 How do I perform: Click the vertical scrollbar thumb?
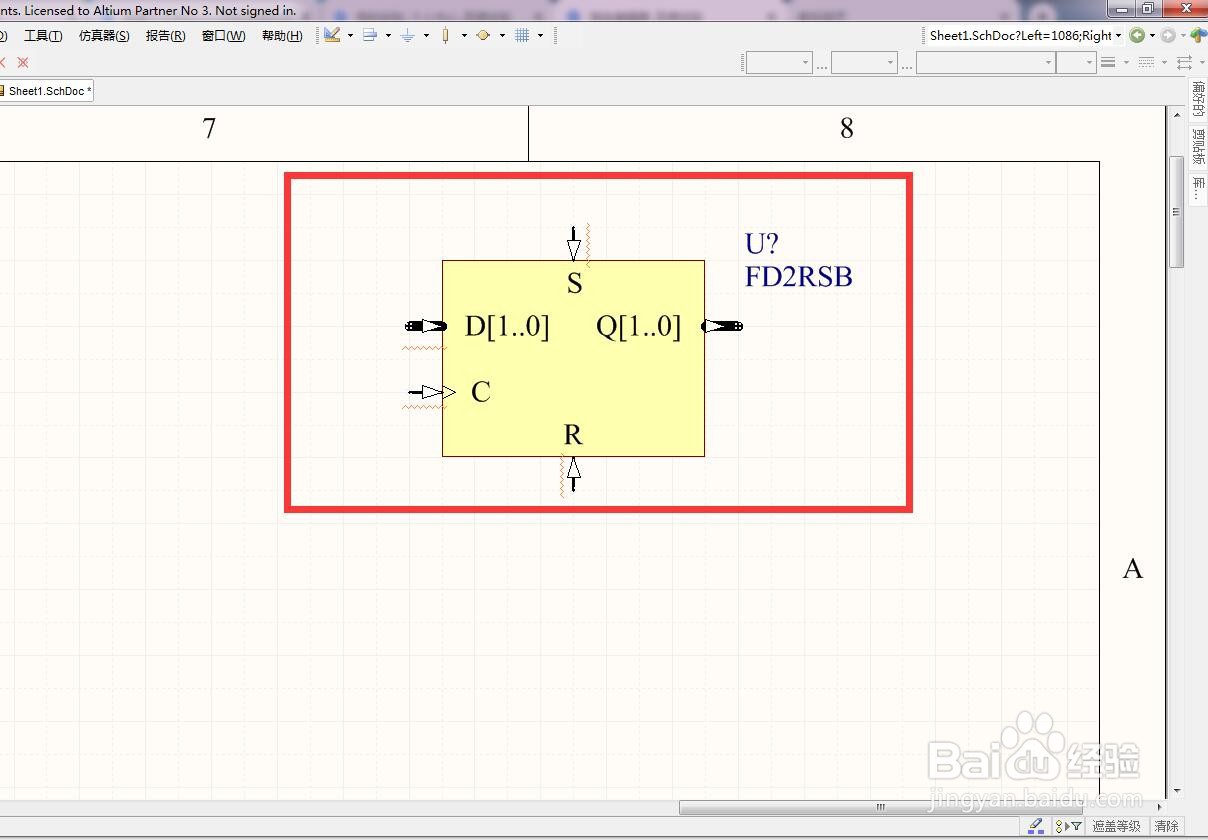(x=1177, y=213)
